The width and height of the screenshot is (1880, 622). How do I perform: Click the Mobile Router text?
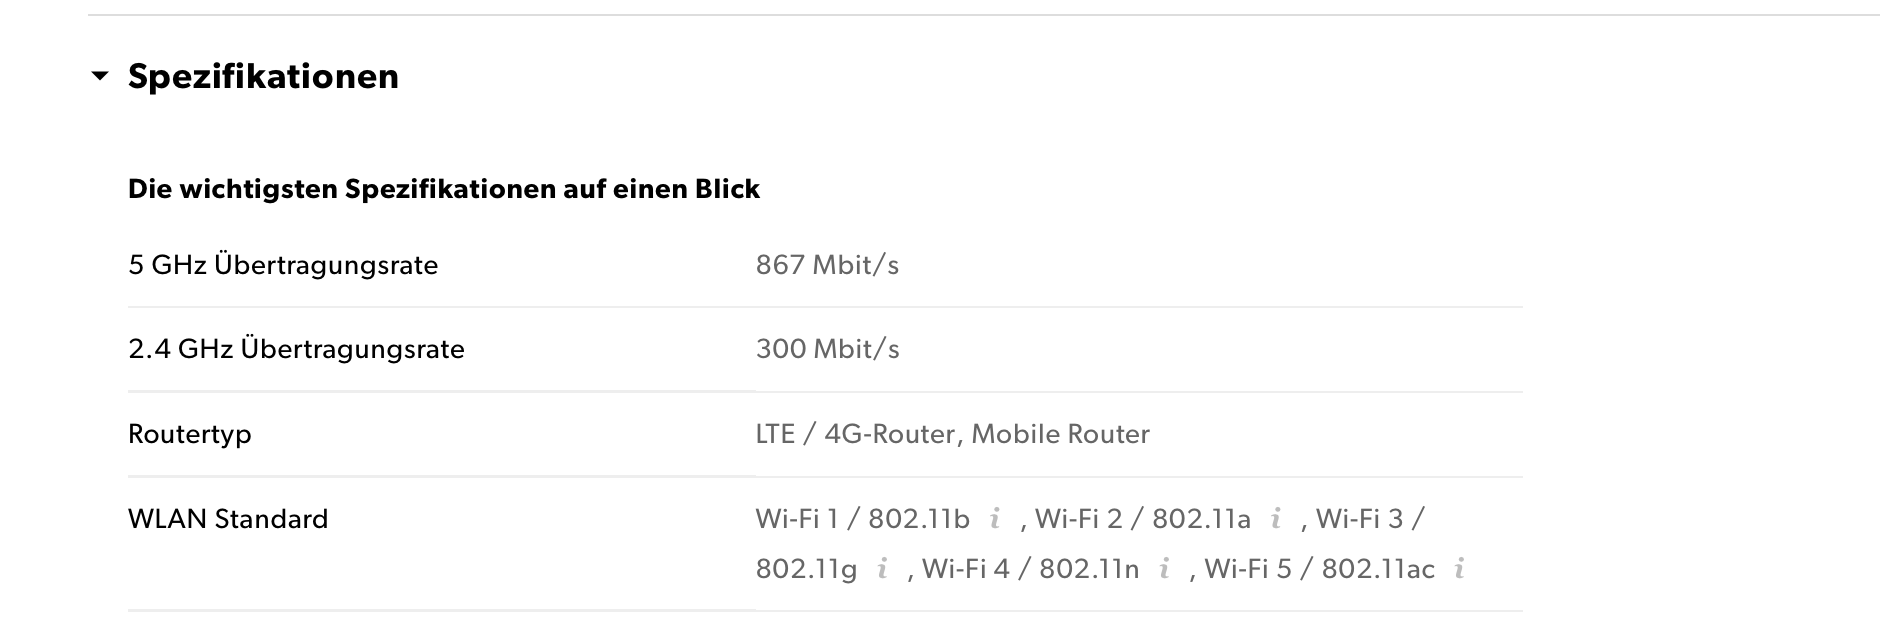pyautogui.click(x=1061, y=434)
